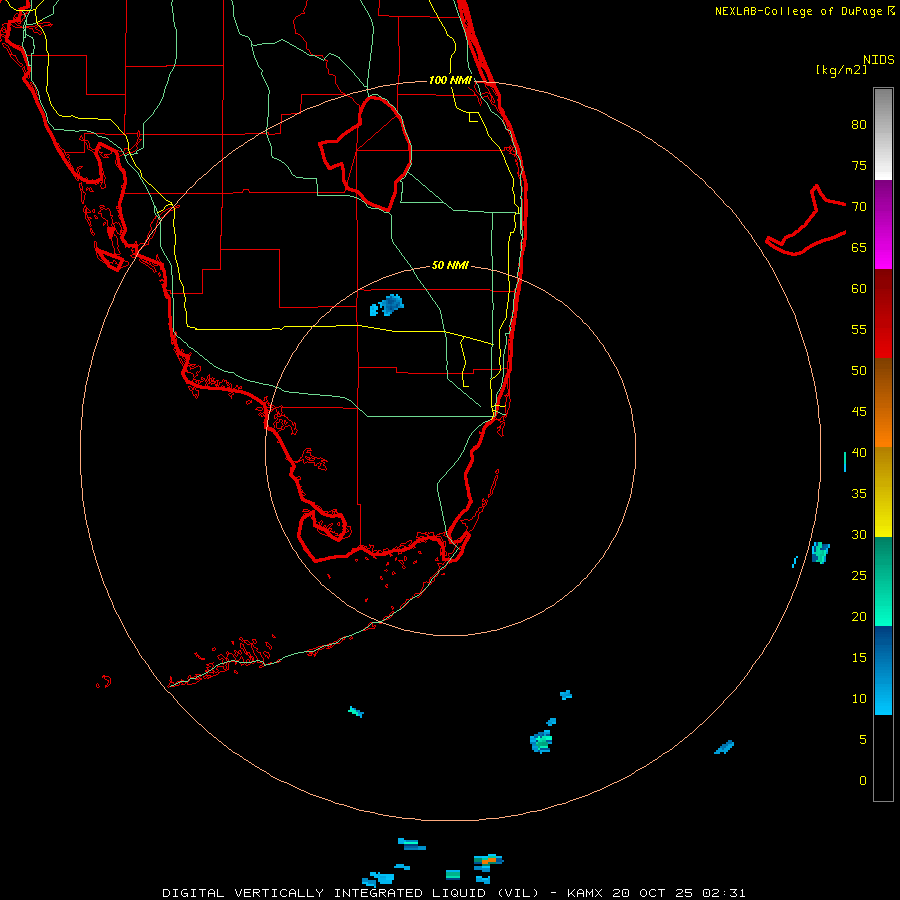
Task: Pick the green segment of the color scale
Action: click(883, 581)
